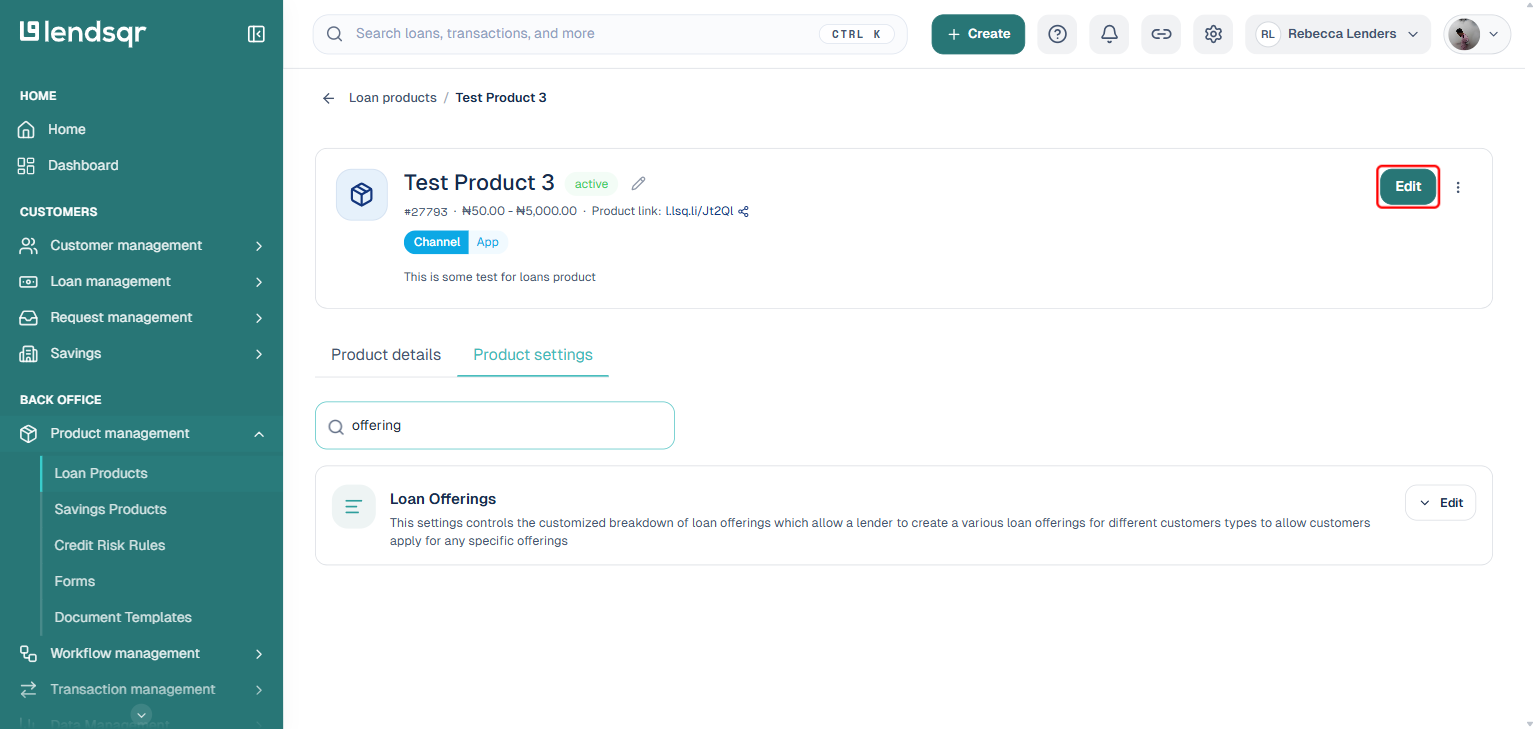The width and height of the screenshot is (1535, 730).
Task: Open Credit Risk Rules in sidebar
Action: pos(110,546)
